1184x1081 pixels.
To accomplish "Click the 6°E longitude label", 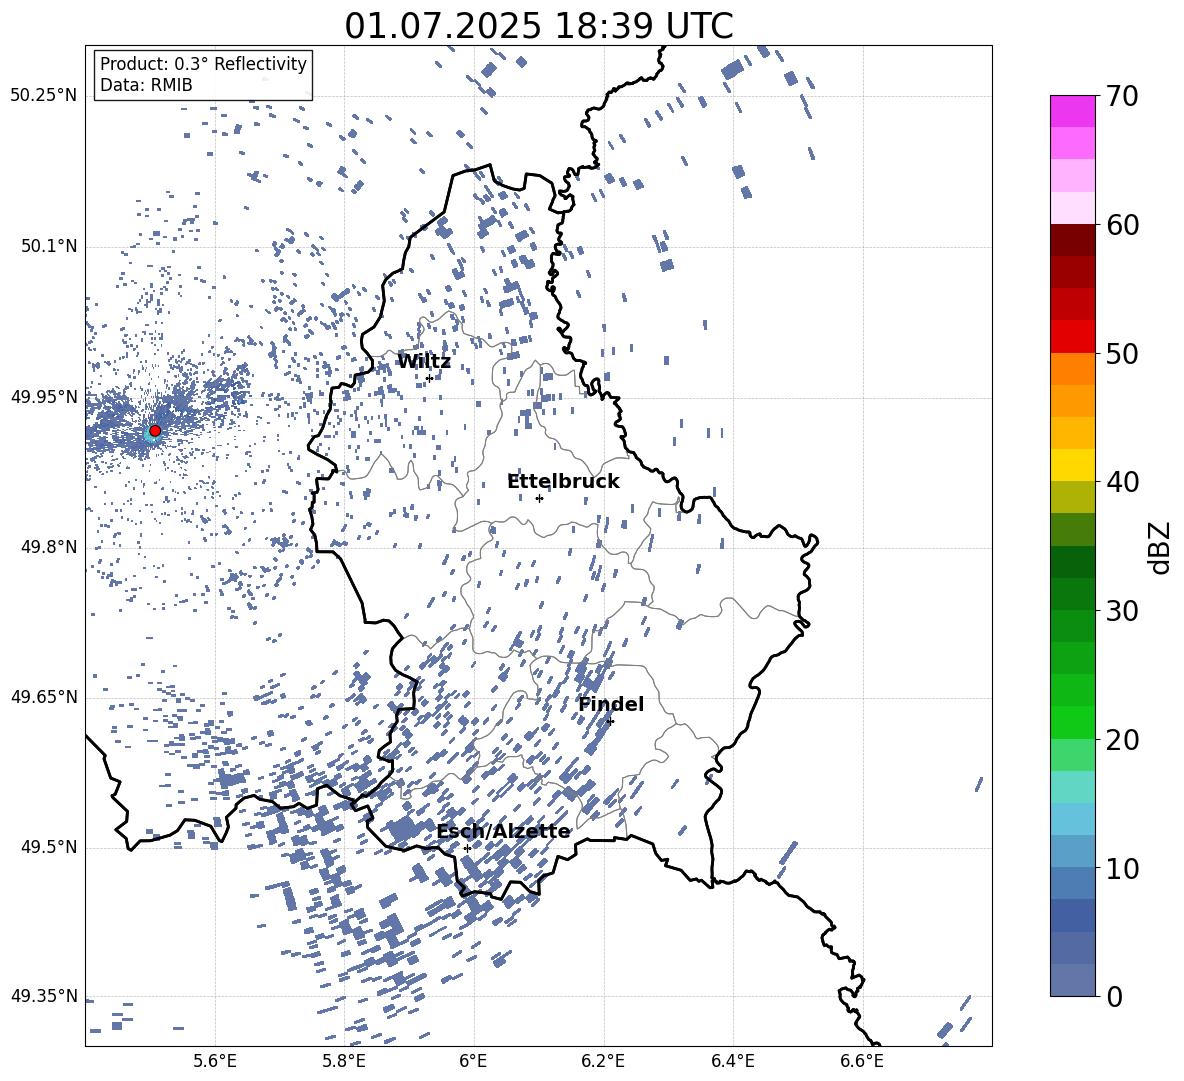I will [473, 1061].
